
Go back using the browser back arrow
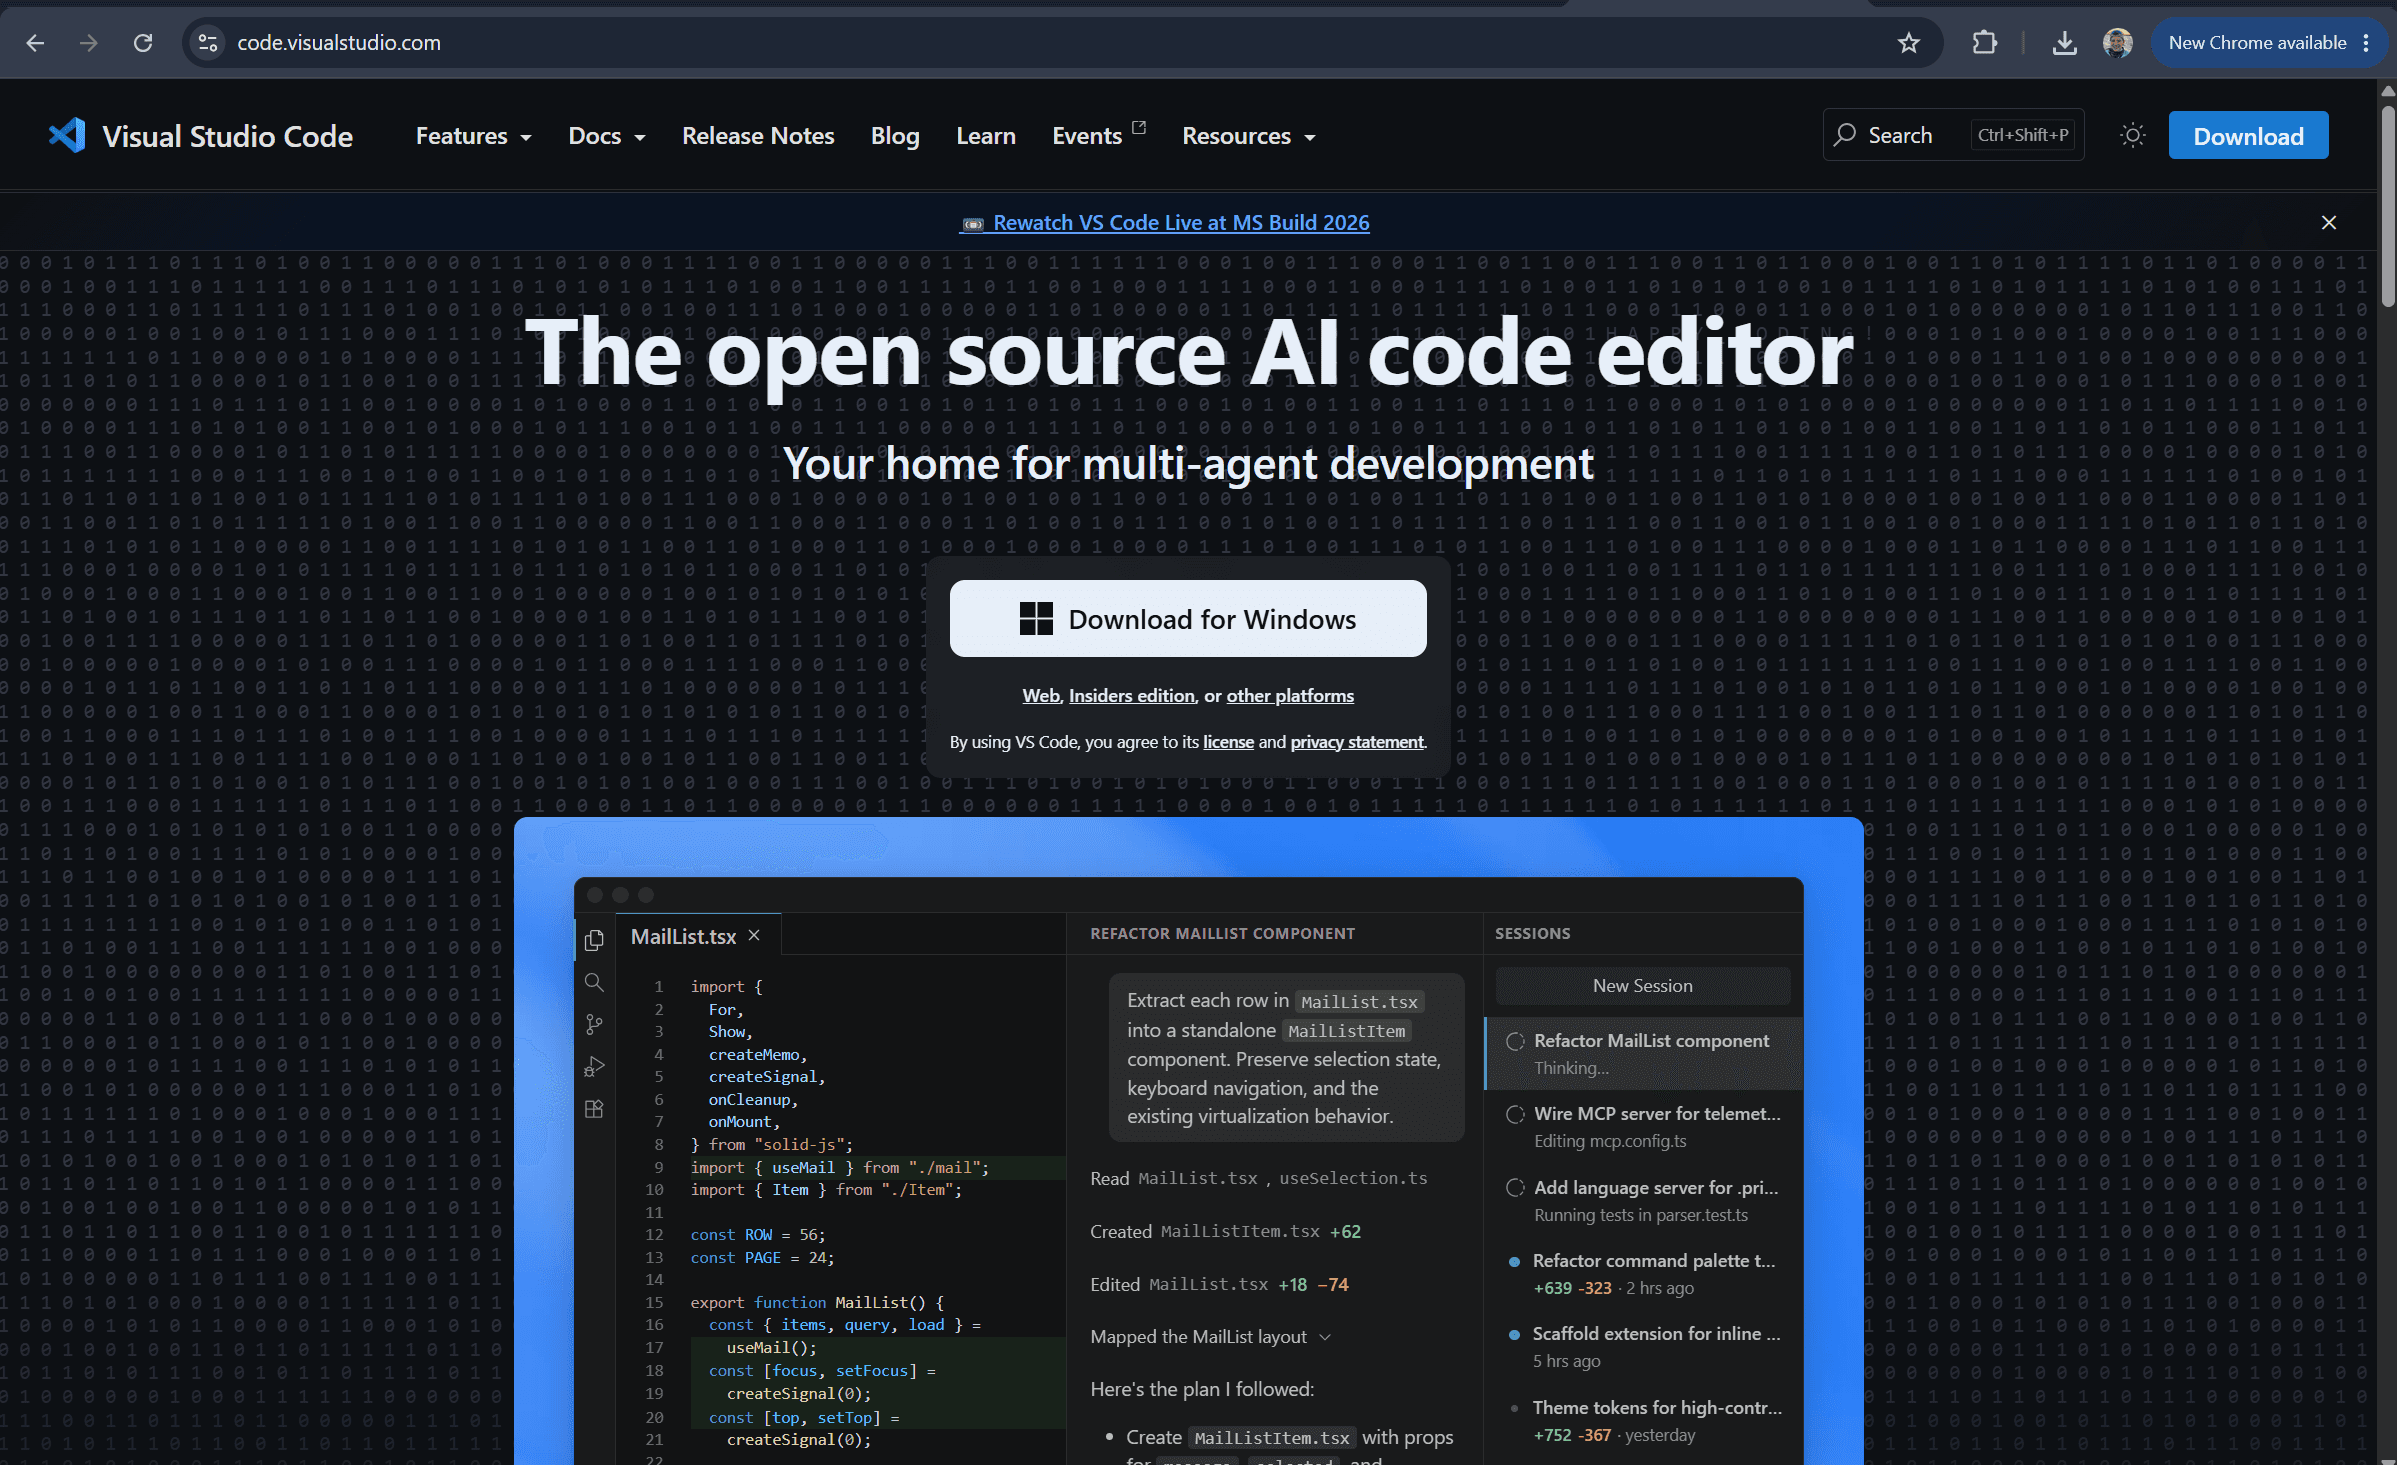tap(35, 43)
